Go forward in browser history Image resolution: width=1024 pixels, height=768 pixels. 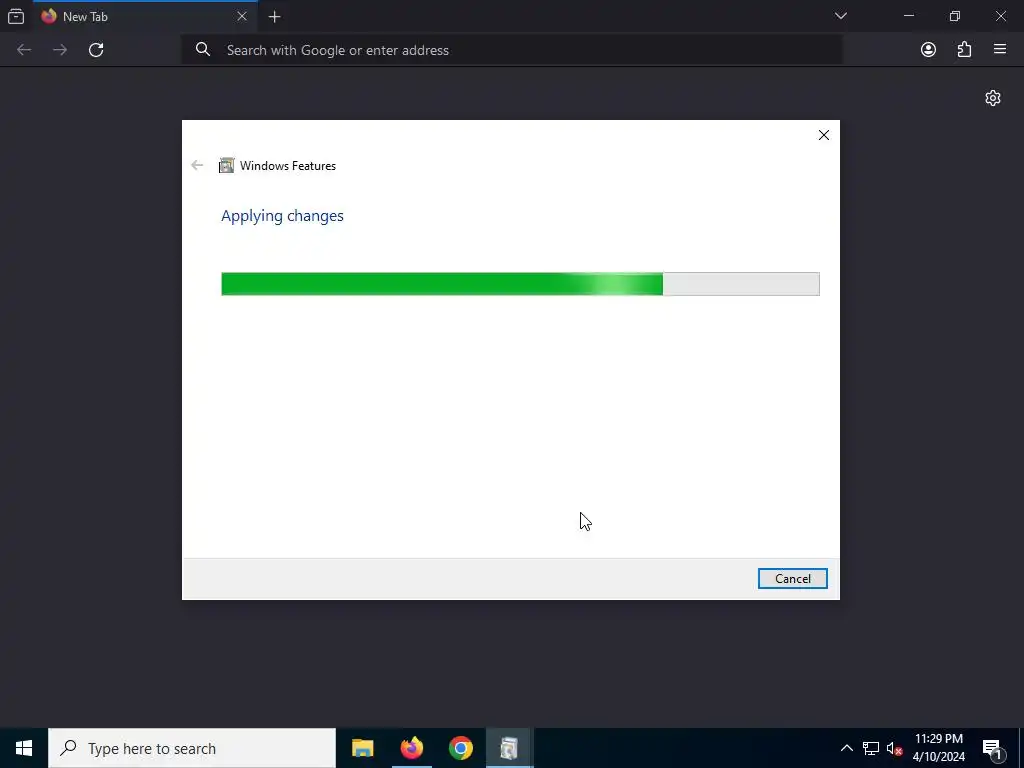pos(60,50)
